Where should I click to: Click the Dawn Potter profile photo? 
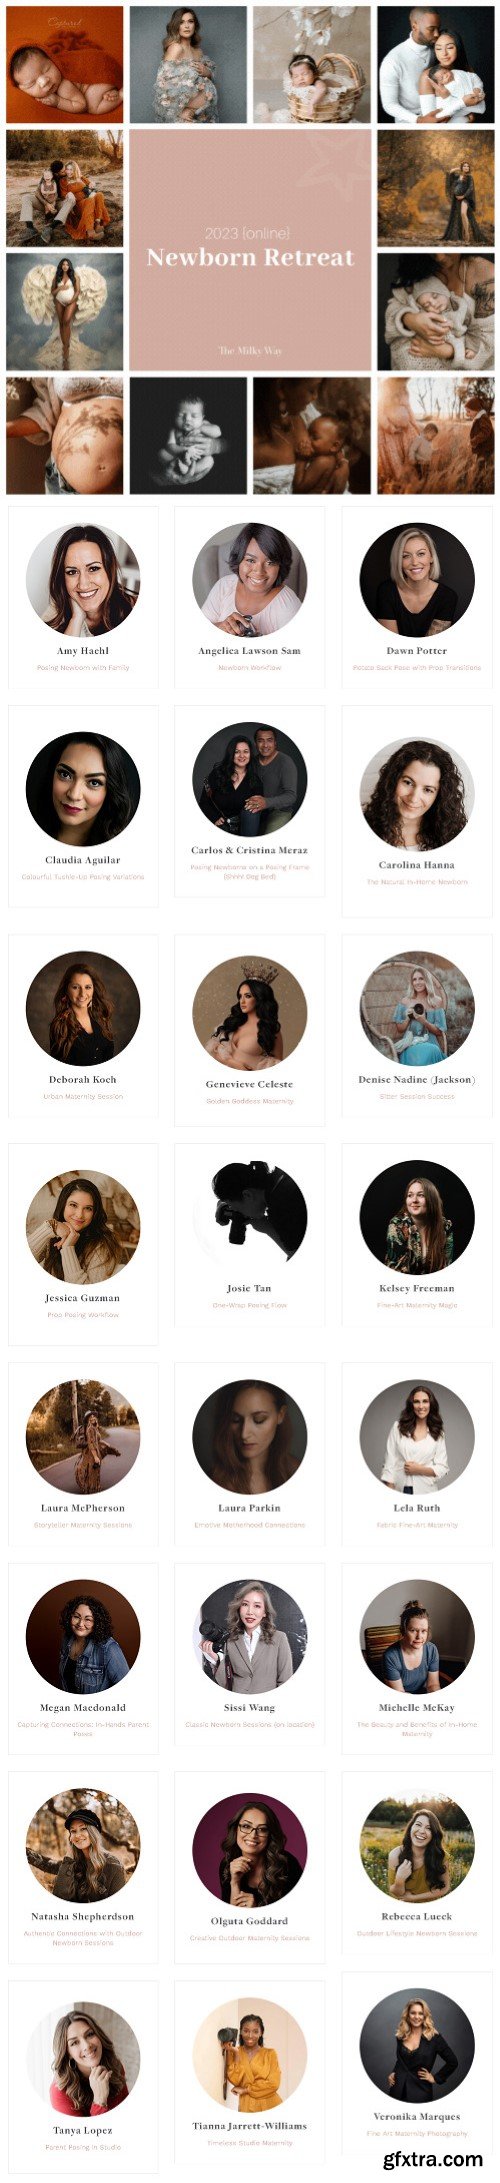(417, 580)
